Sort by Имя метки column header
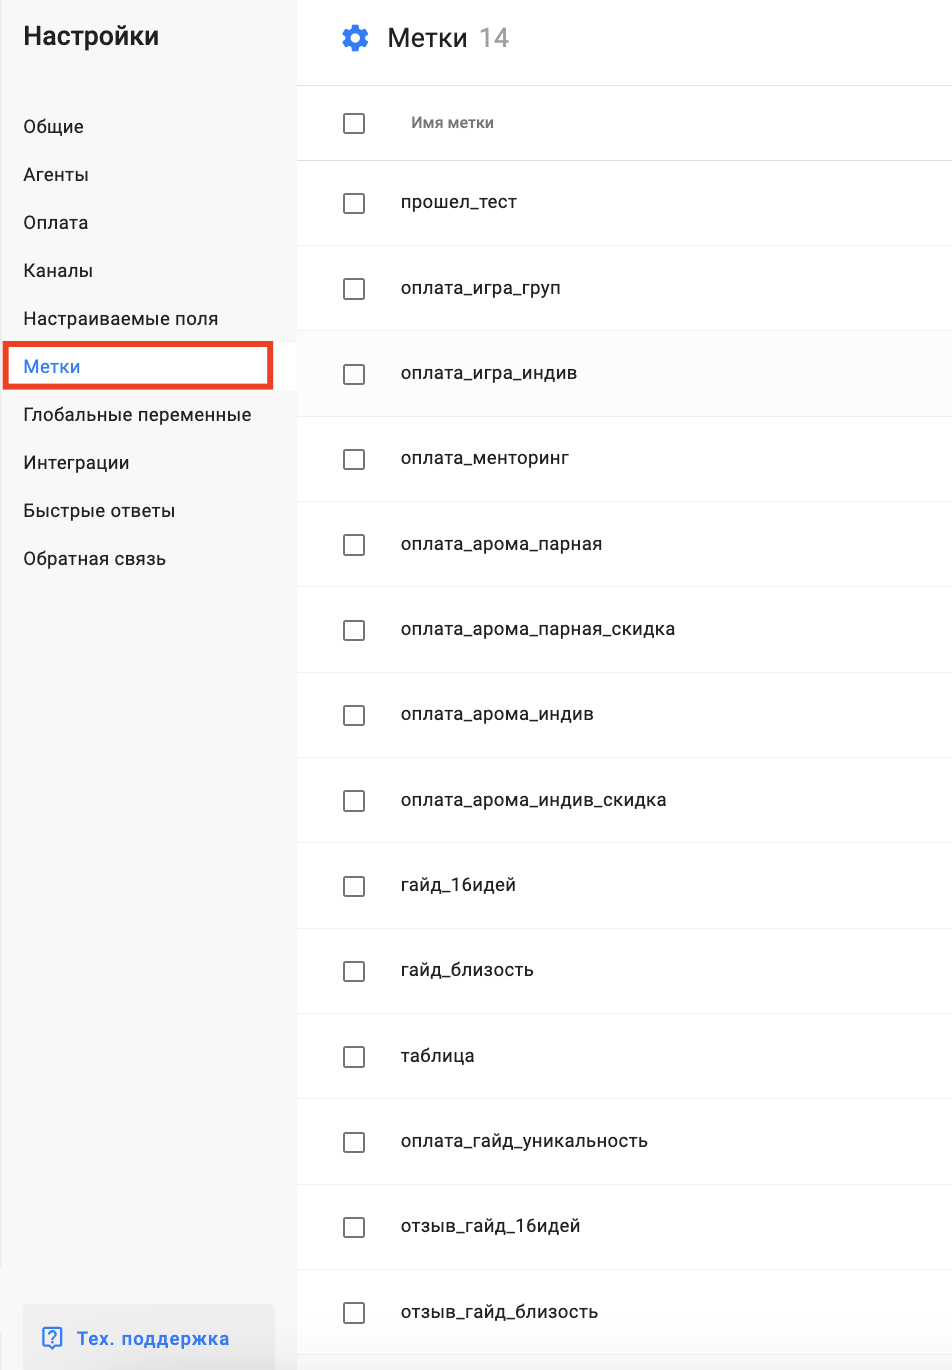This screenshot has width=952, height=1370. (452, 123)
